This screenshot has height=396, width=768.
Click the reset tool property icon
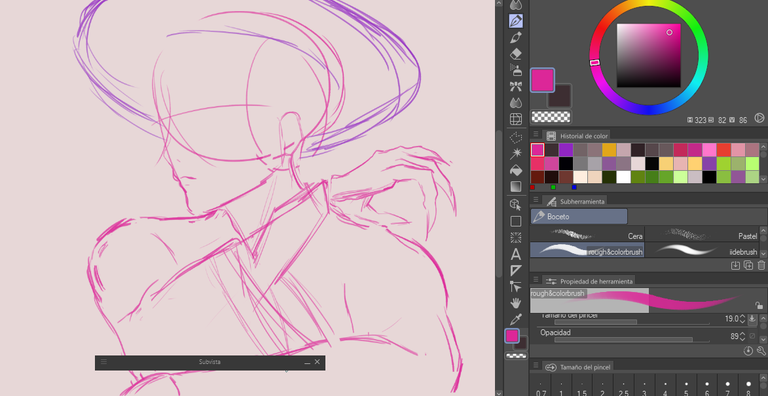coord(748,351)
